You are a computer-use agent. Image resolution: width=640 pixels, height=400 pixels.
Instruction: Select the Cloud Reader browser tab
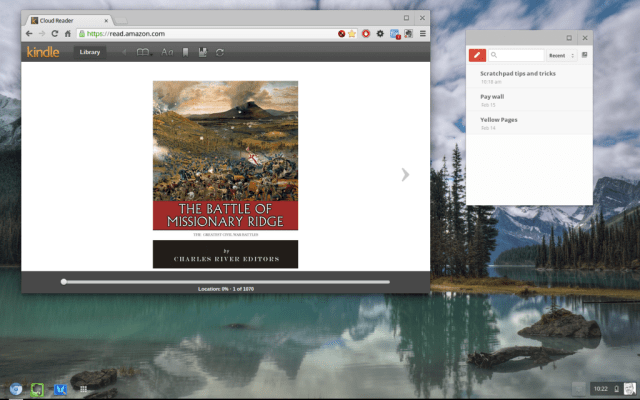tap(69, 20)
